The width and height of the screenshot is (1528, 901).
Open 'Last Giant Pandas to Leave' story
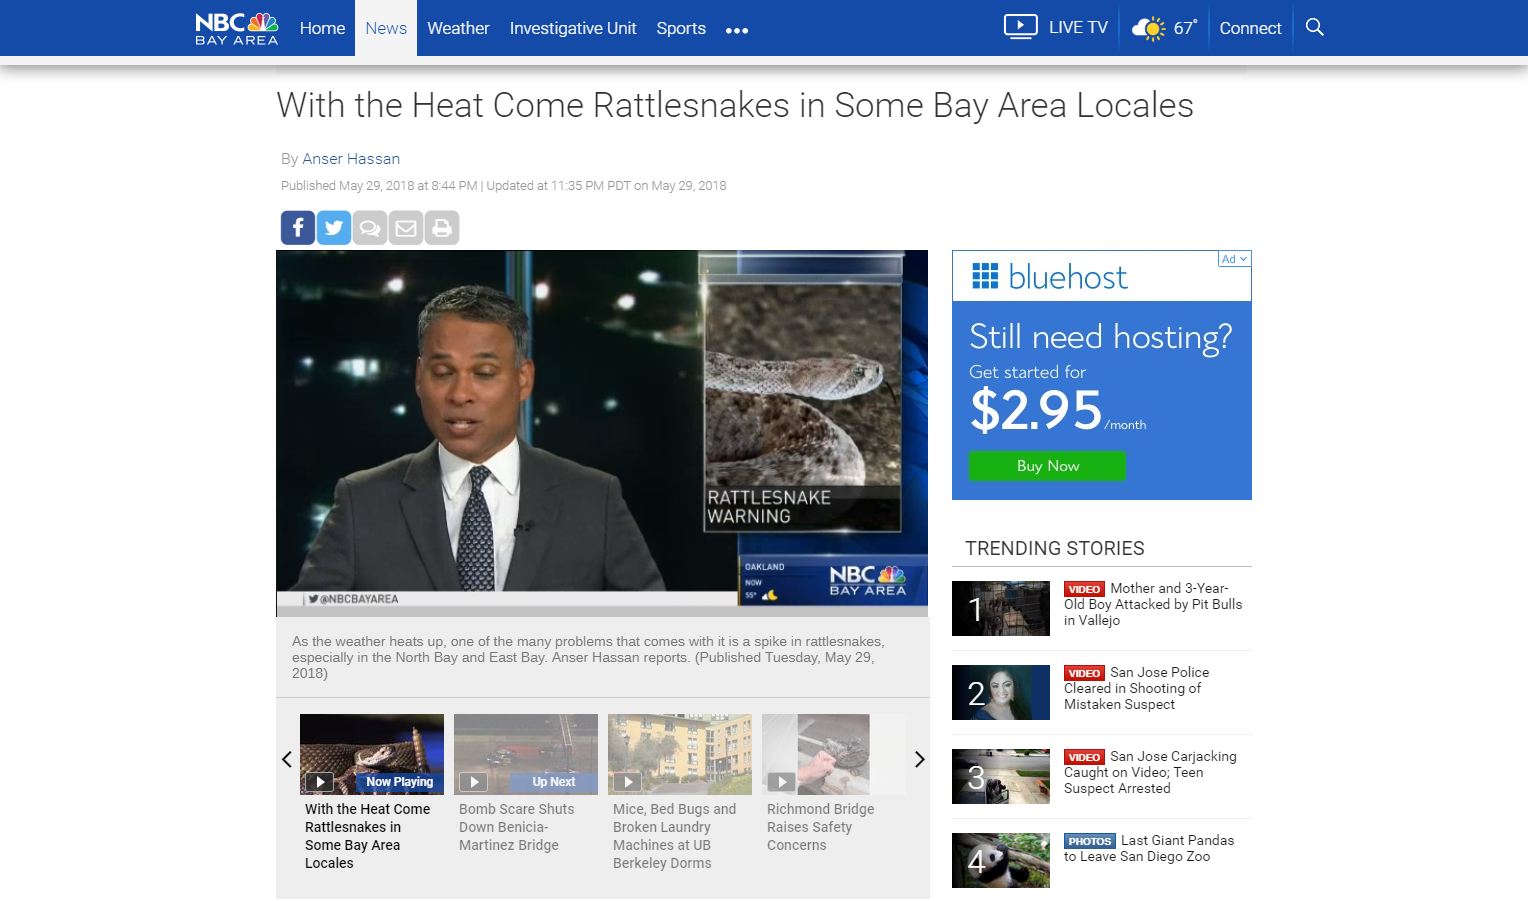pos(1149,848)
